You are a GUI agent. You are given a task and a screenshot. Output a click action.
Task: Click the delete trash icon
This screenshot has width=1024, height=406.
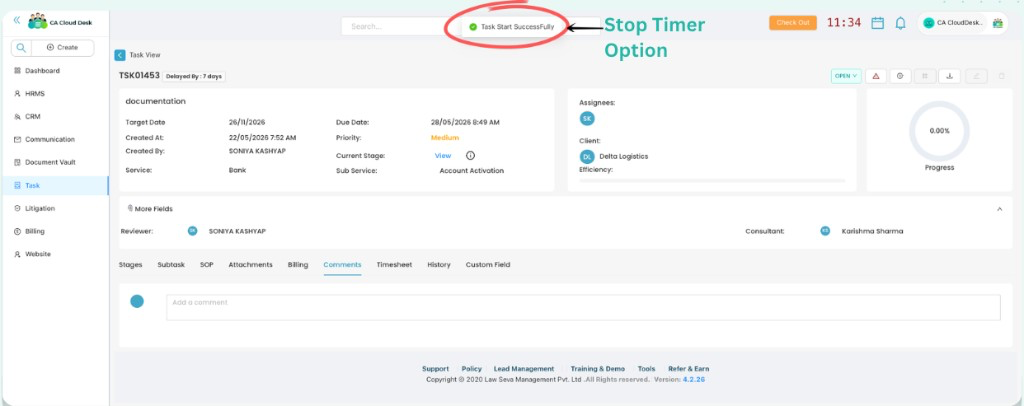coord(1001,76)
